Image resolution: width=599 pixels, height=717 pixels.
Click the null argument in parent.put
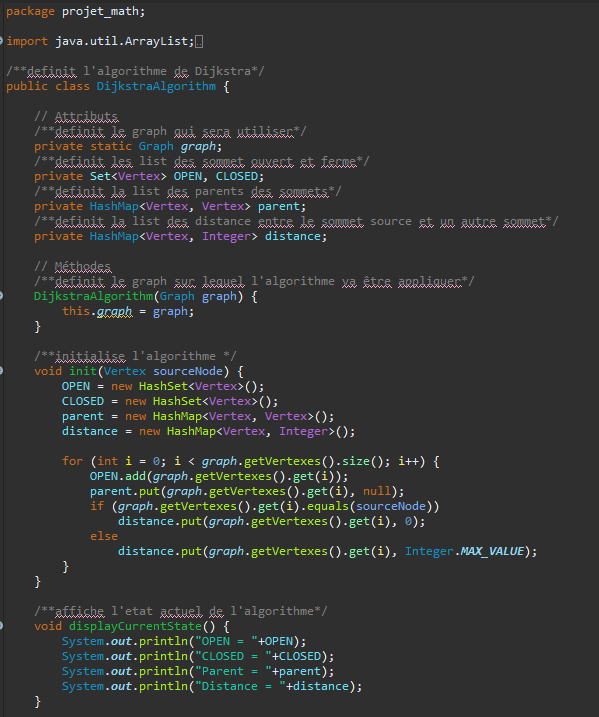pos(376,491)
